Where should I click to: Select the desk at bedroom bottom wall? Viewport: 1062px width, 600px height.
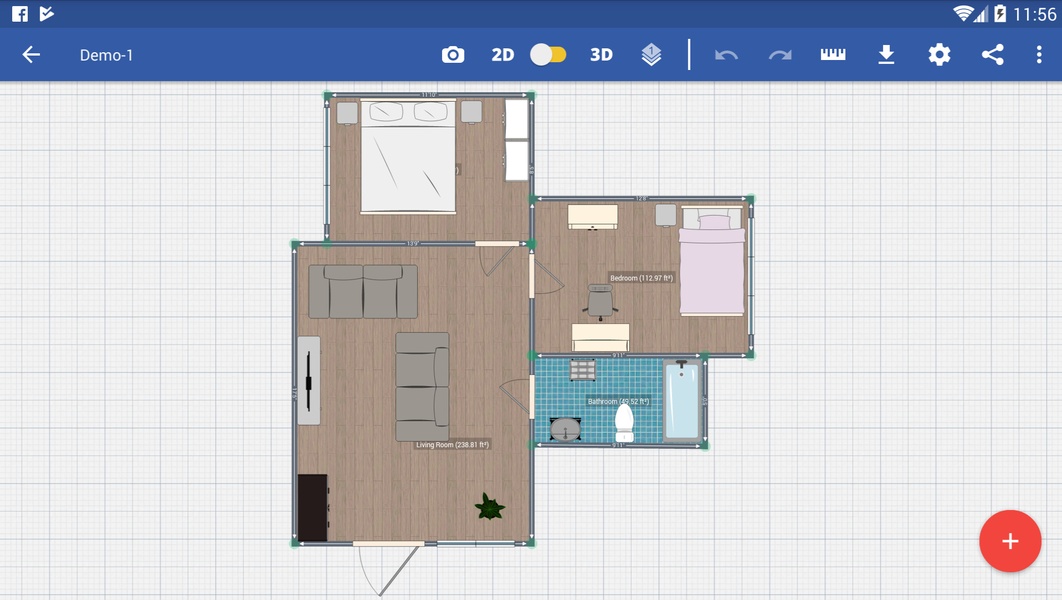click(x=600, y=337)
